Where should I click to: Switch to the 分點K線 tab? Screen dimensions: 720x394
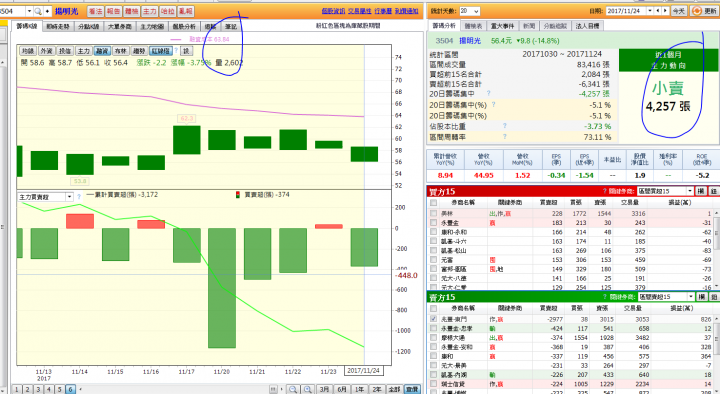pyautogui.click(x=89, y=27)
